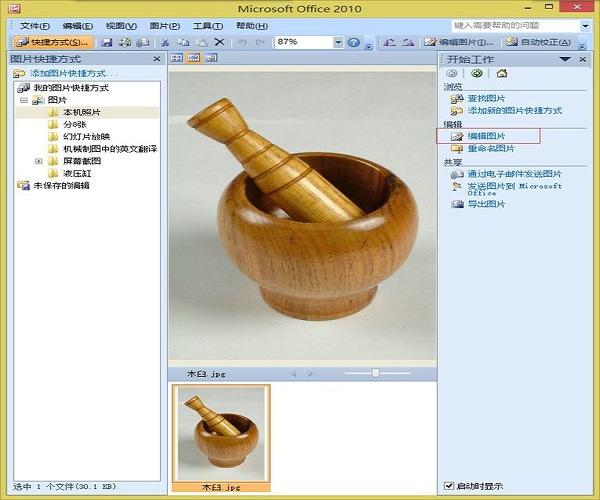Toggle the 启动时显示 checkbox
Image resolution: width=600 pixels, height=500 pixels.
point(448,486)
